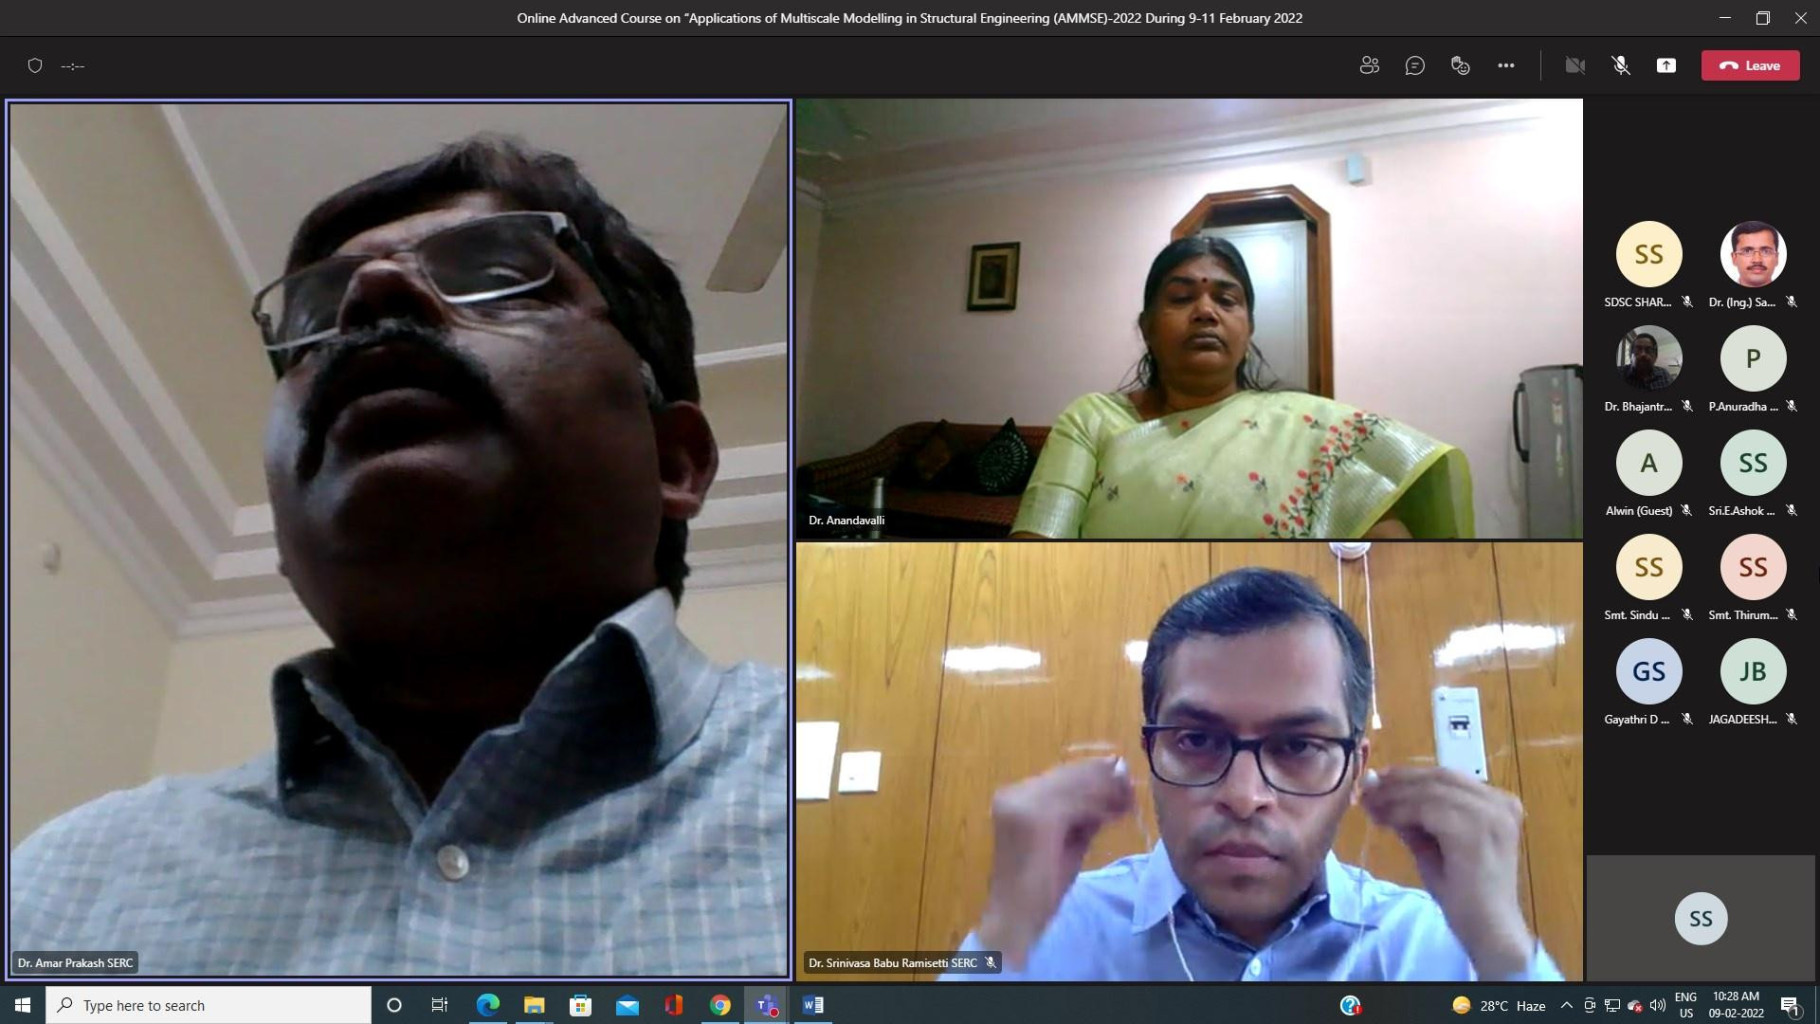Screen dimensions: 1820x1024
Task: Select Dr. Bhajantr... participant photo
Action: coord(1648,358)
